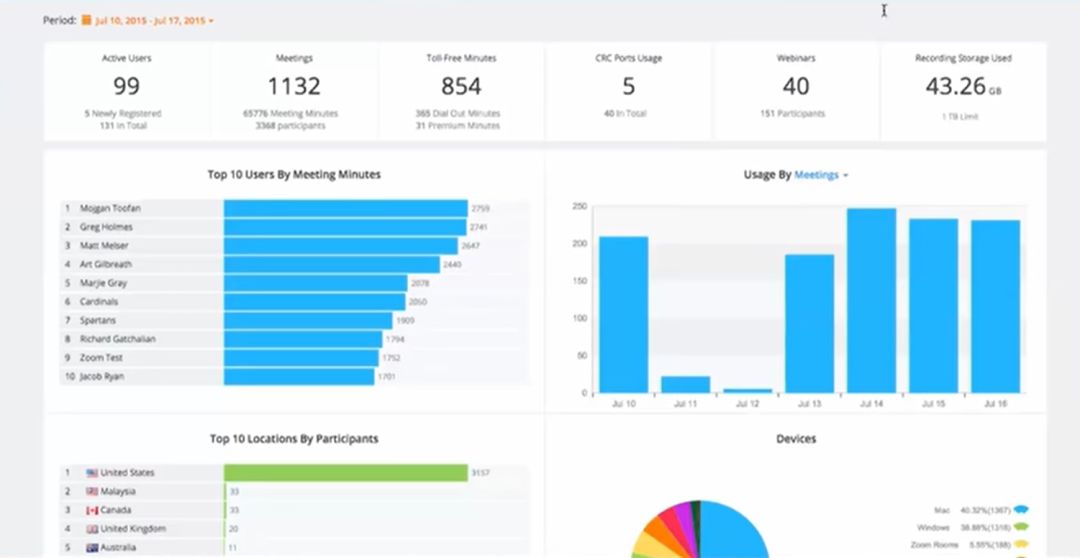Select the CRC Ports Usage card
1080x558 pixels.
coord(629,92)
